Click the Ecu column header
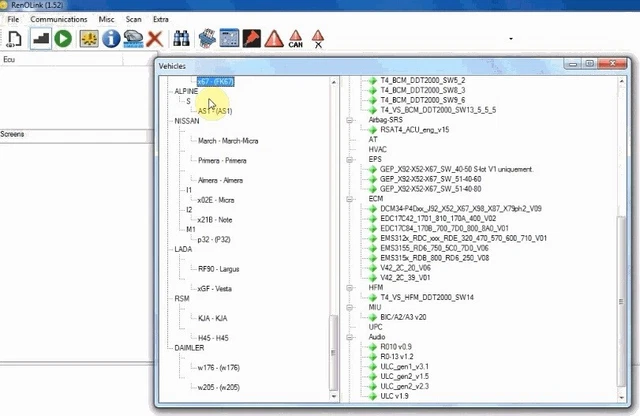 [x=61, y=60]
